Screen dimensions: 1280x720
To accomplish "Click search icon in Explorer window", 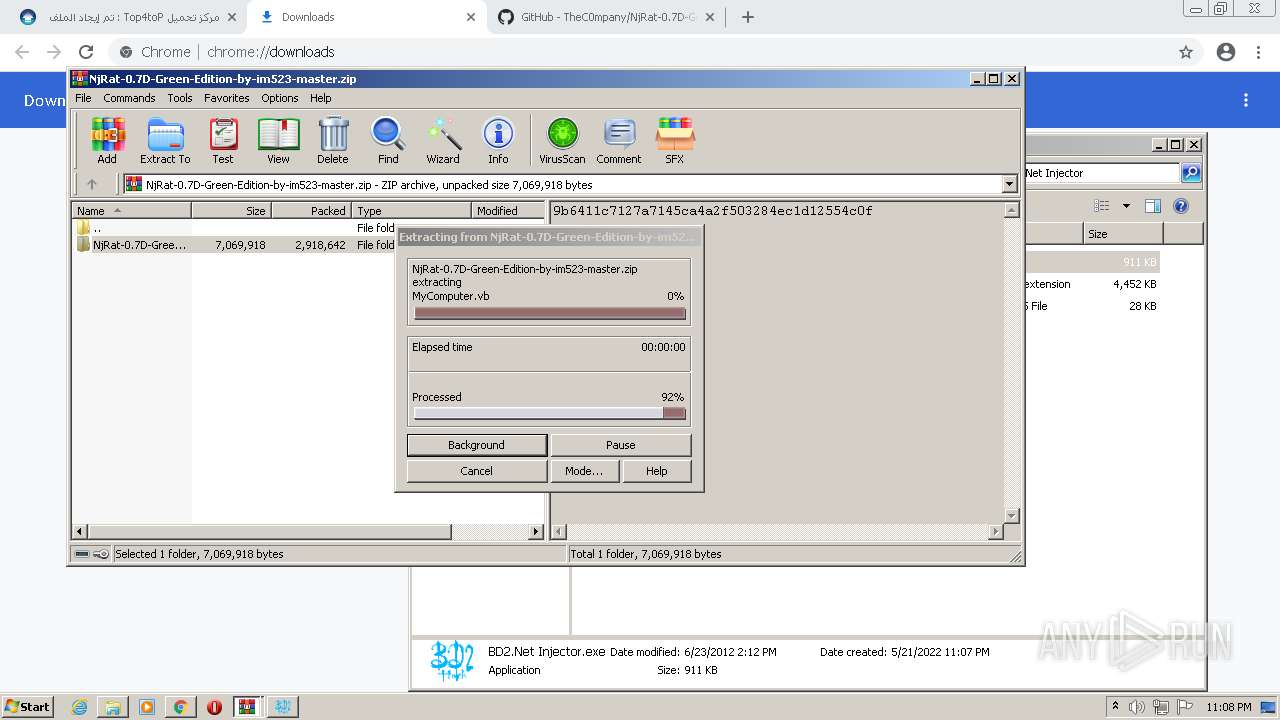I will pyautogui.click(x=1191, y=173).
